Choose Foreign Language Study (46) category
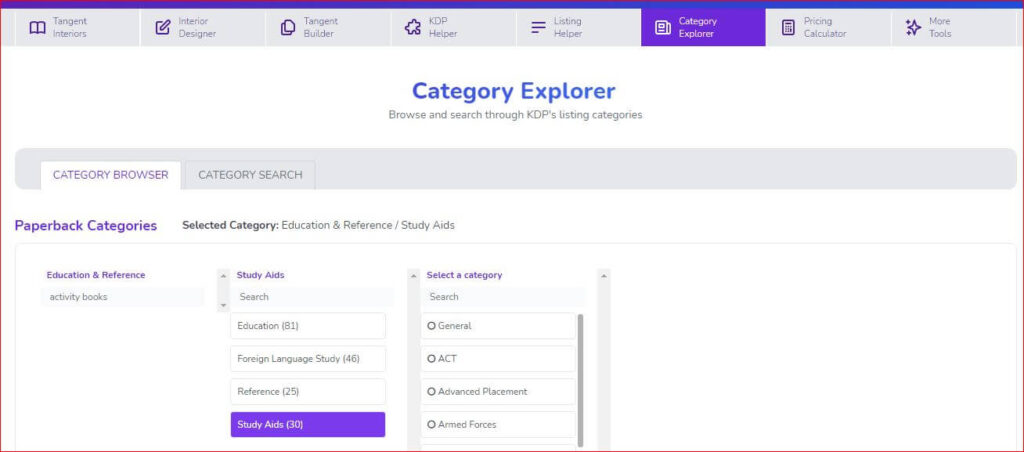 click(x=308, y=359)
